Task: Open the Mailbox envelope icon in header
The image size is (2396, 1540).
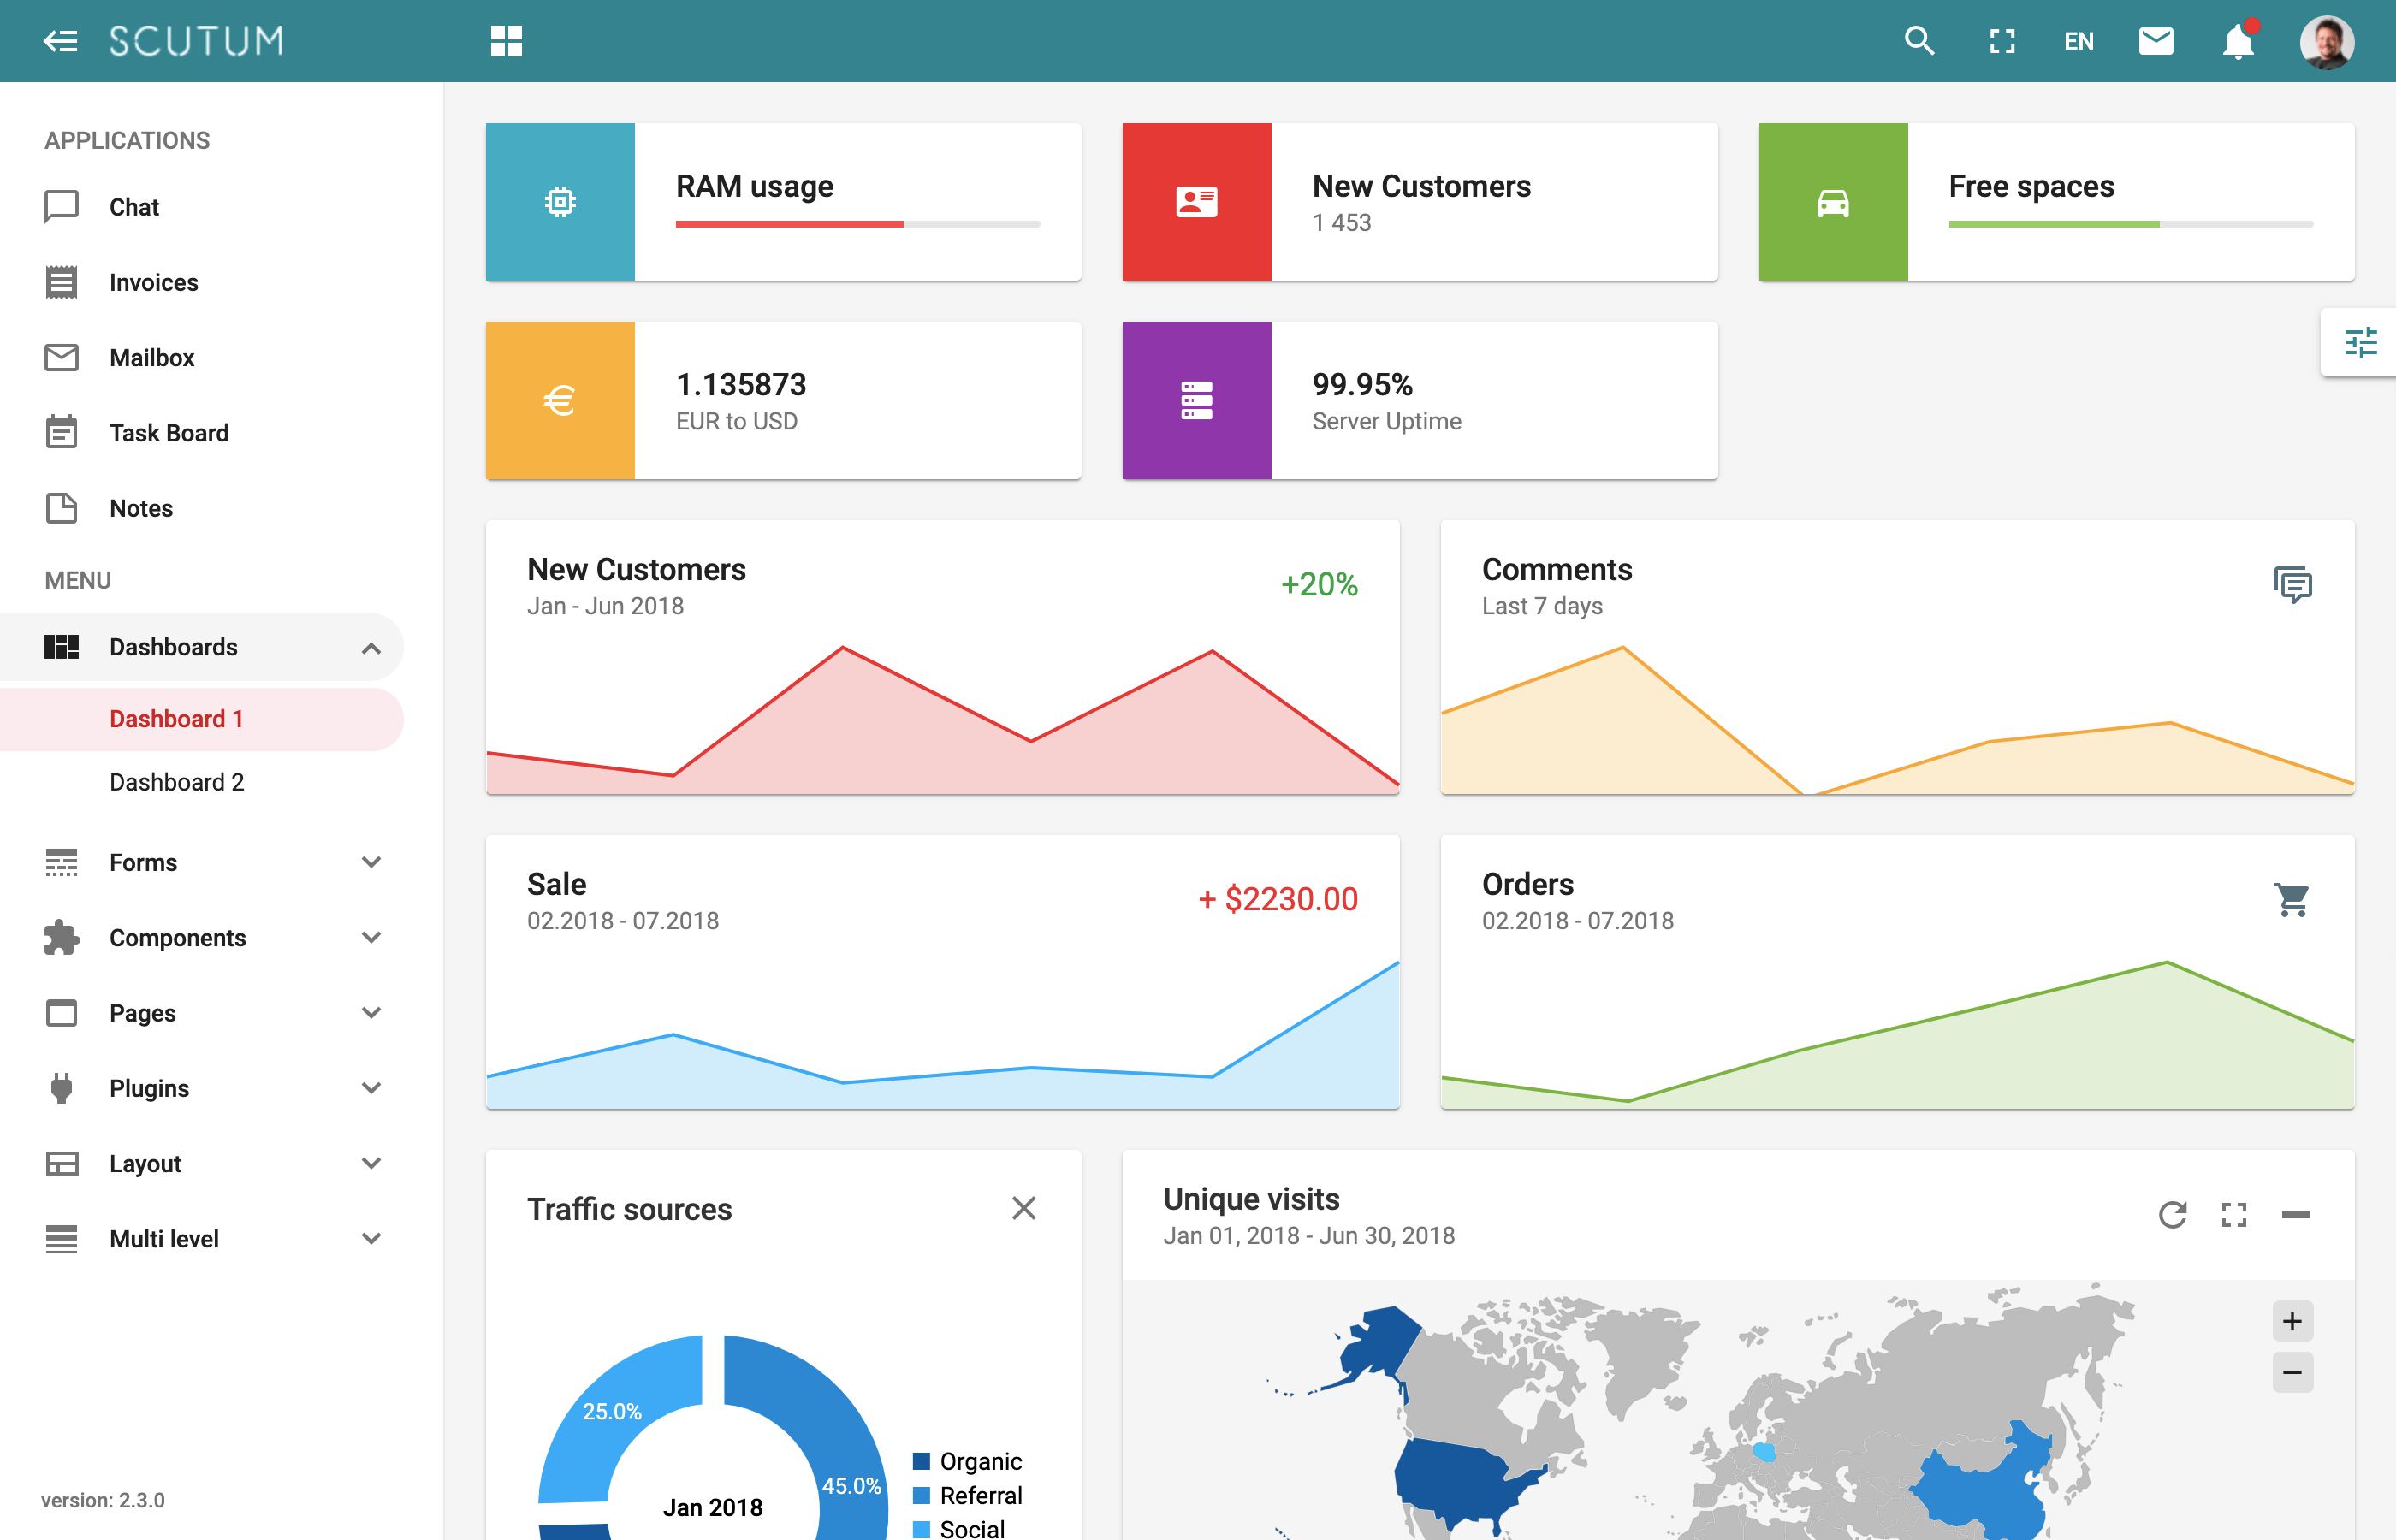Action: click(x=2157, y=41)
